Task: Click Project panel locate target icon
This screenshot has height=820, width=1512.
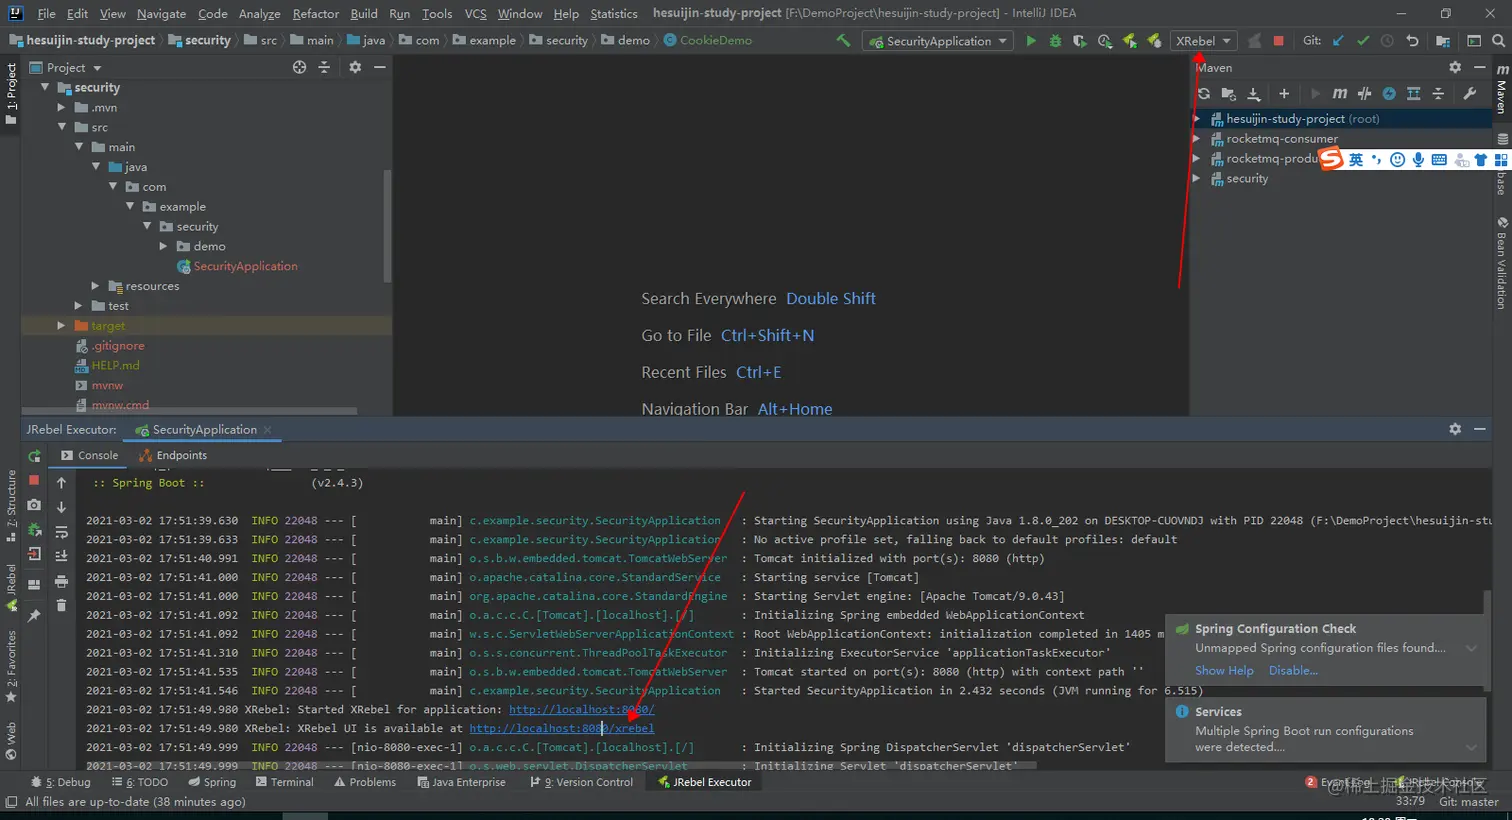Action: (299, 67)
